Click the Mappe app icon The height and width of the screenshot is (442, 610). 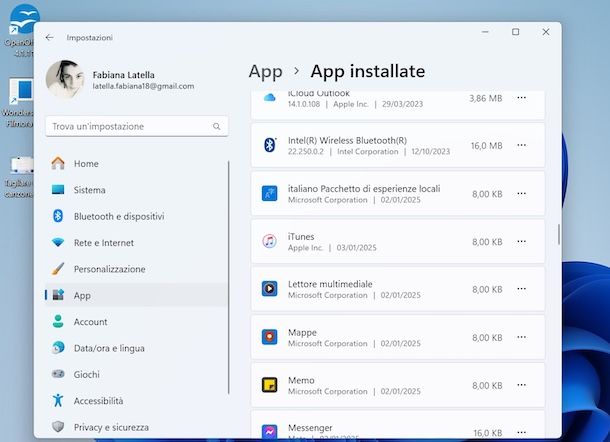click(x=270, y=337)
